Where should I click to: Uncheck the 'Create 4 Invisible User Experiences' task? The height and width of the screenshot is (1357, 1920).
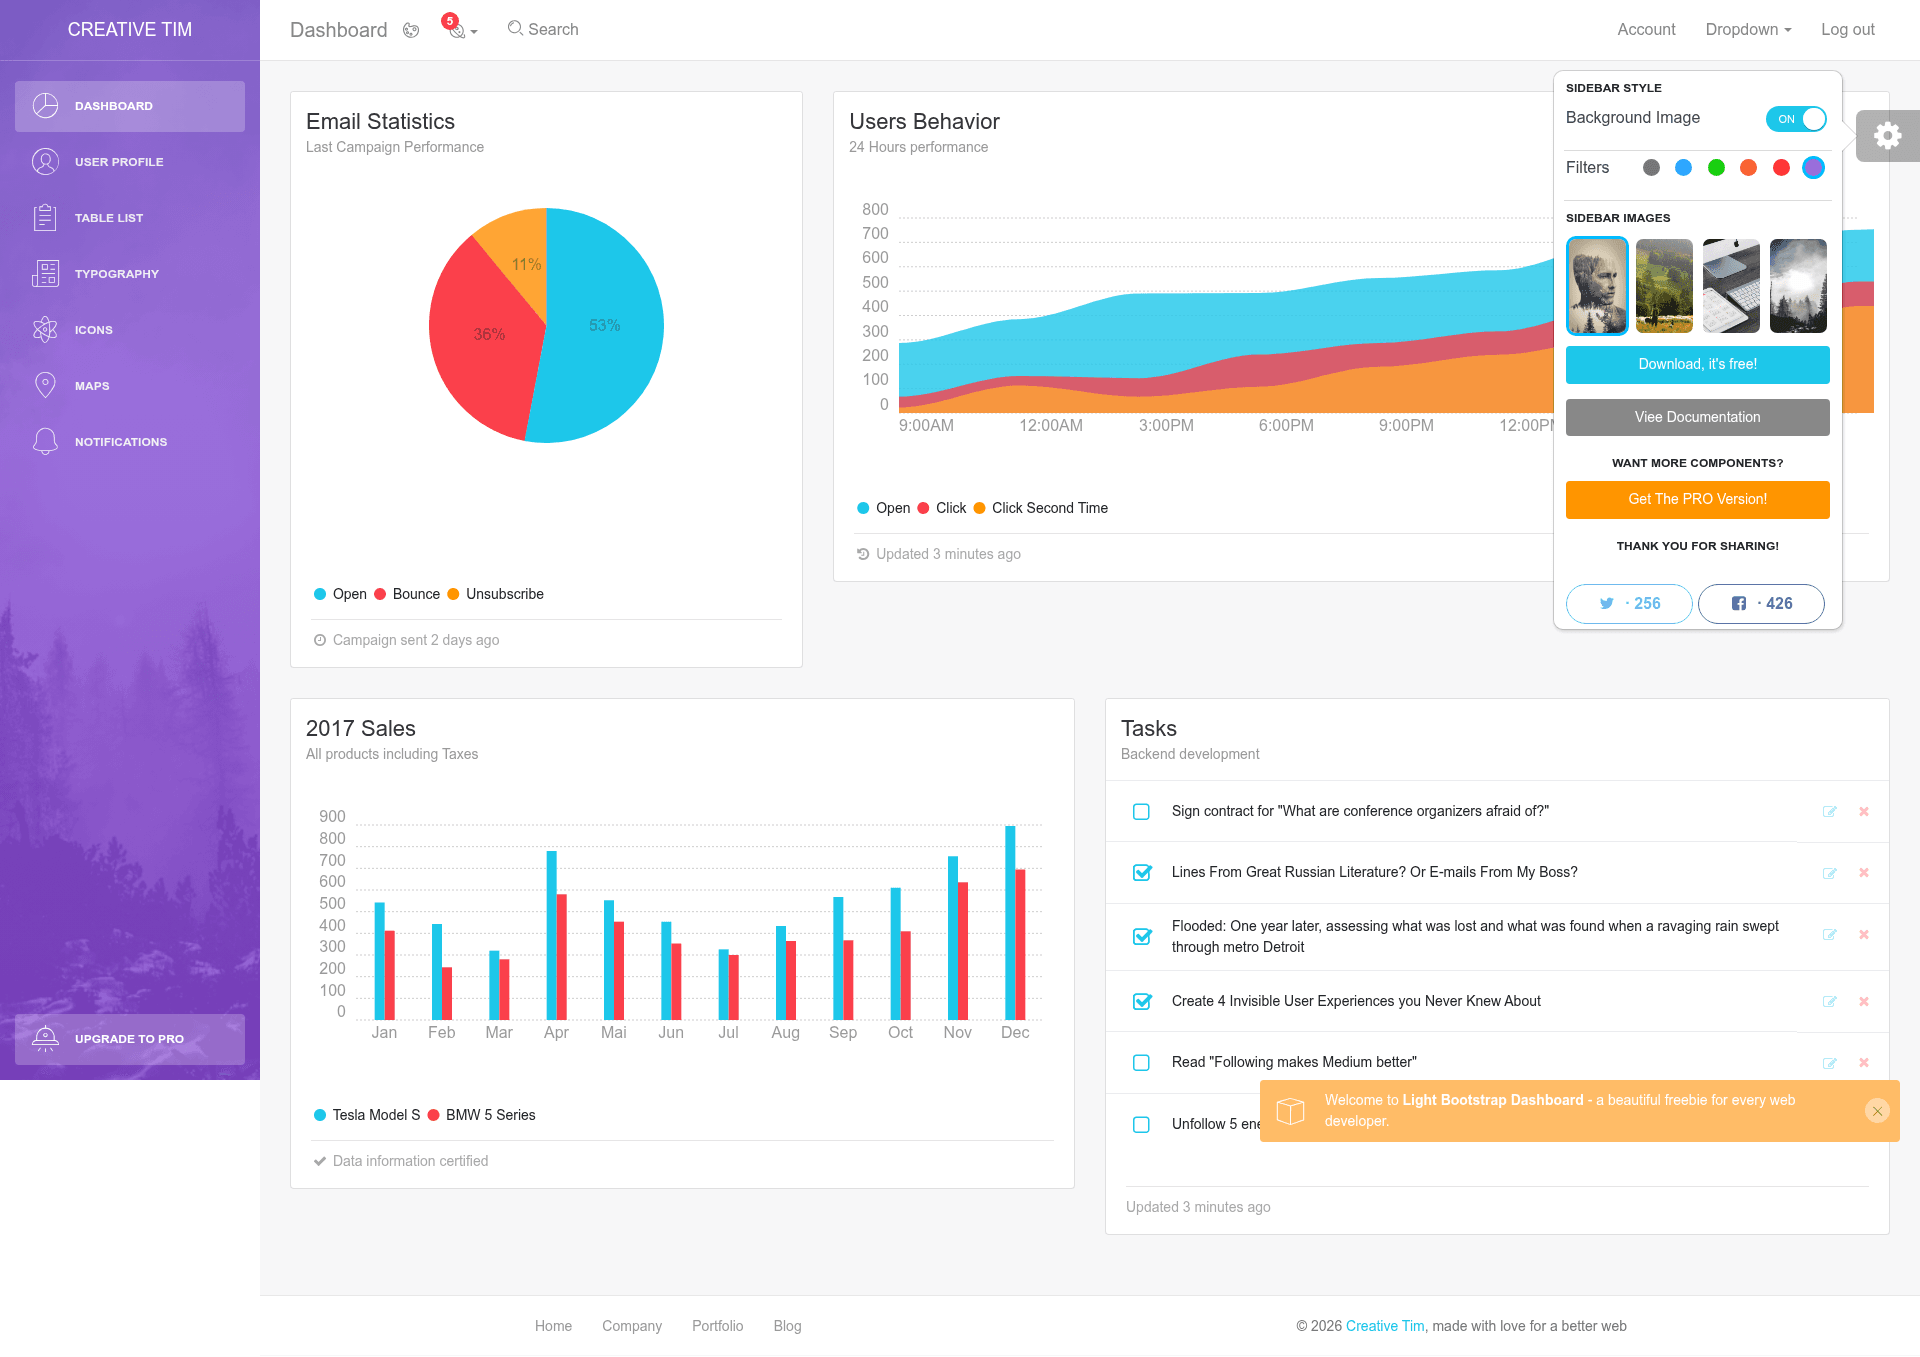coord(1141,1002)
